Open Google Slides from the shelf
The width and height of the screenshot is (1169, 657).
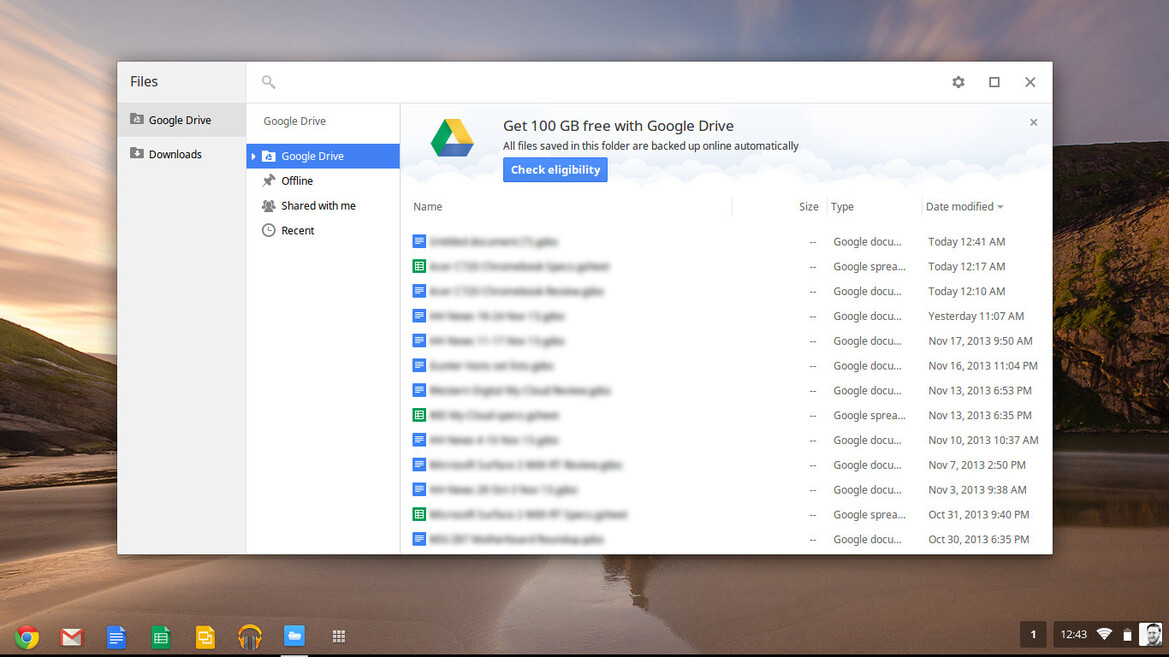point(205,637)
